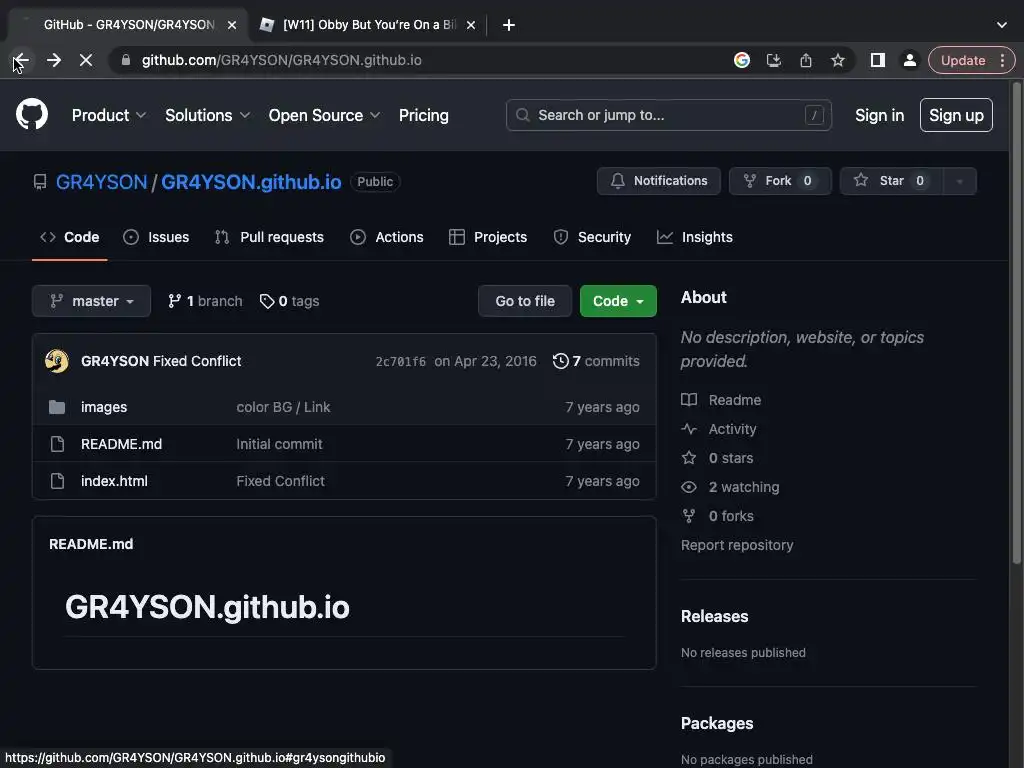Click 0 stars in About sidebar

coord(718,458)
